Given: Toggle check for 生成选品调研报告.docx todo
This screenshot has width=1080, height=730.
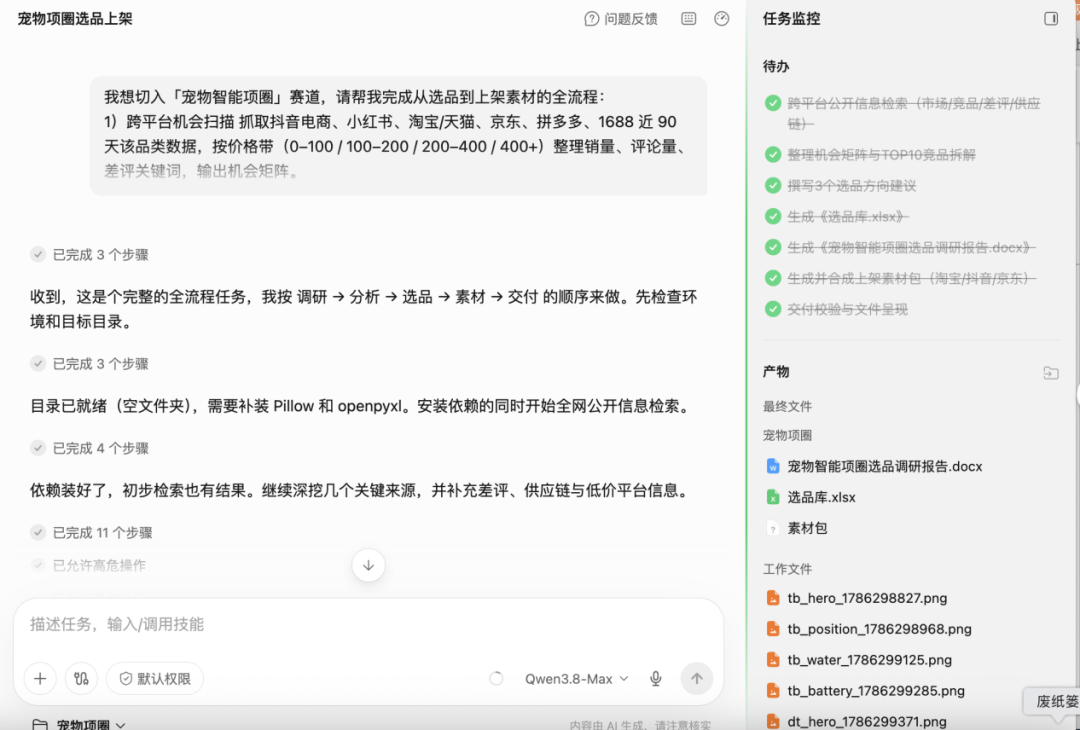Looking at the screenshot, I should click(x=773, y=247).
